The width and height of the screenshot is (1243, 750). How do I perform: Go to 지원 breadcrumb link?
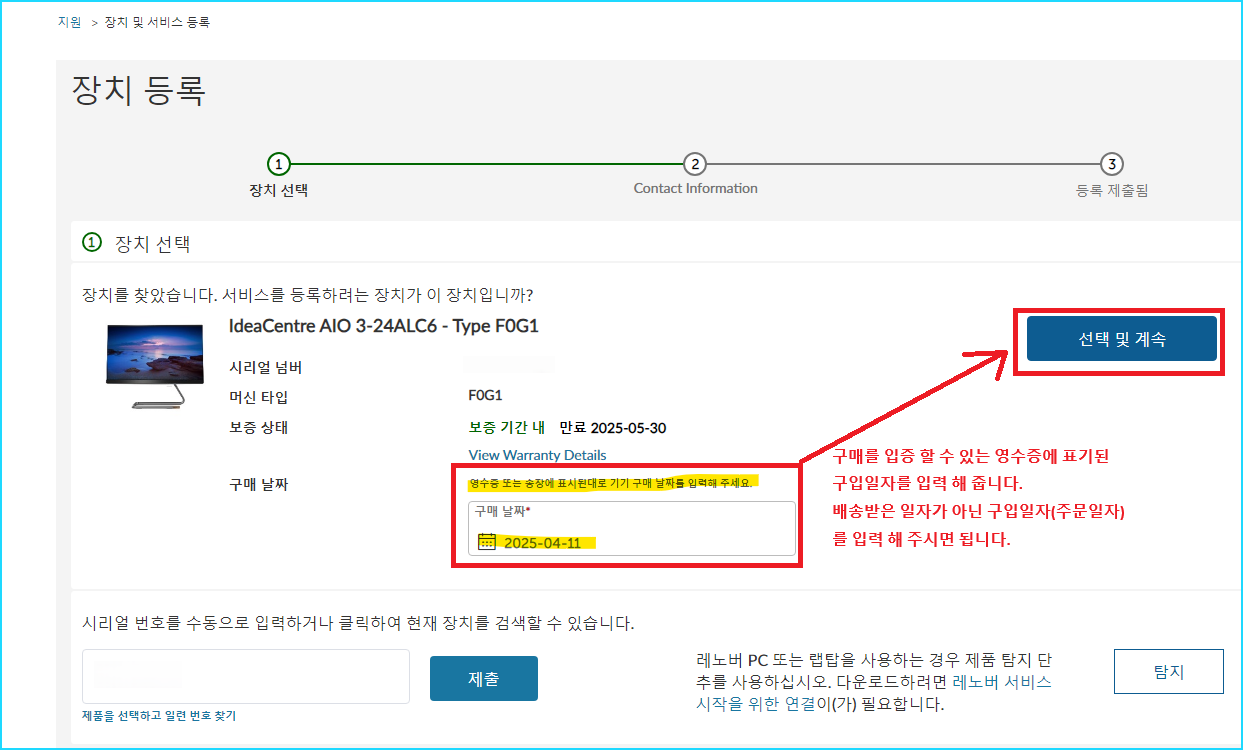click(69, 21)
